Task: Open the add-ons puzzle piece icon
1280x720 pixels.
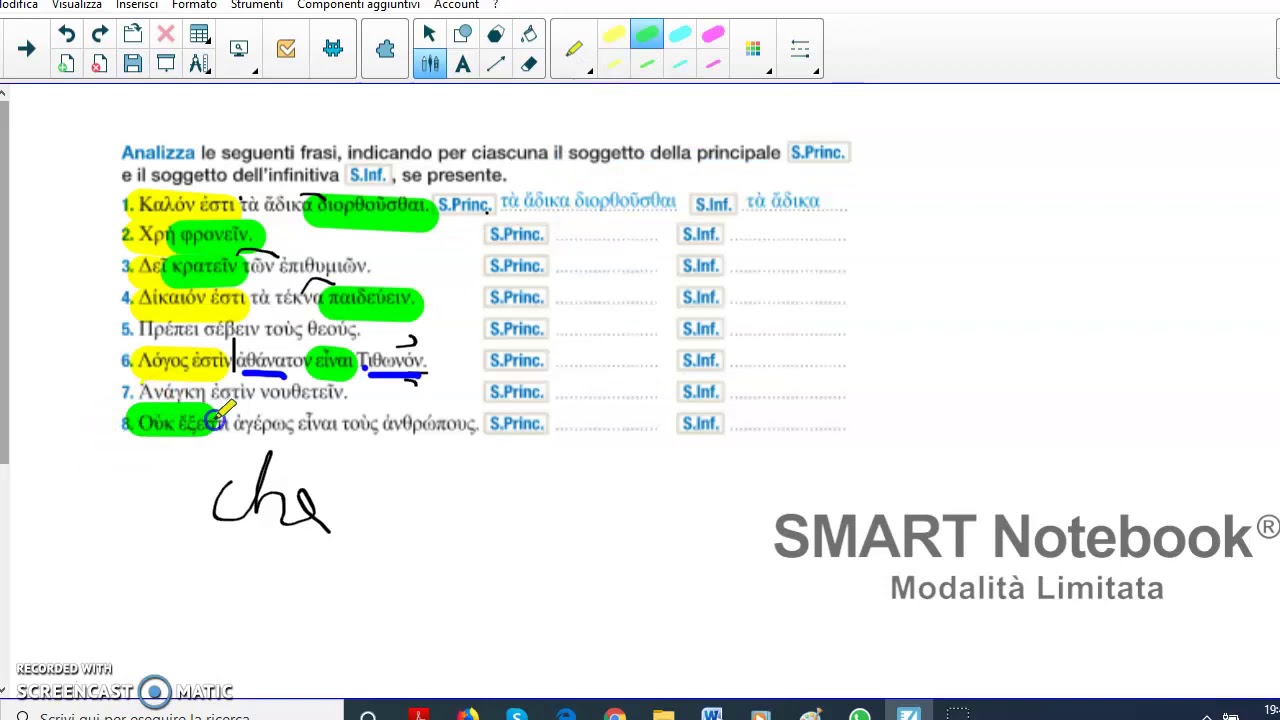Action: (385, 48)
